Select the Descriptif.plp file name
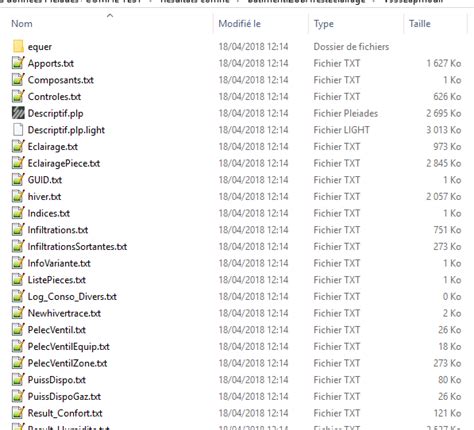The image size is (474, 430). pyautogui.click(x=55, y=113)
